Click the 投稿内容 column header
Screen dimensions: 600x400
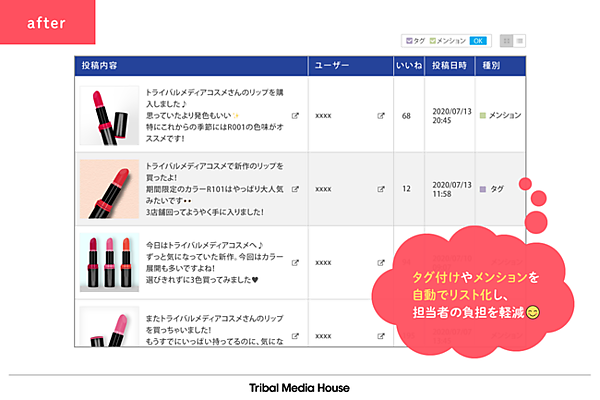[x=191, y=66]
